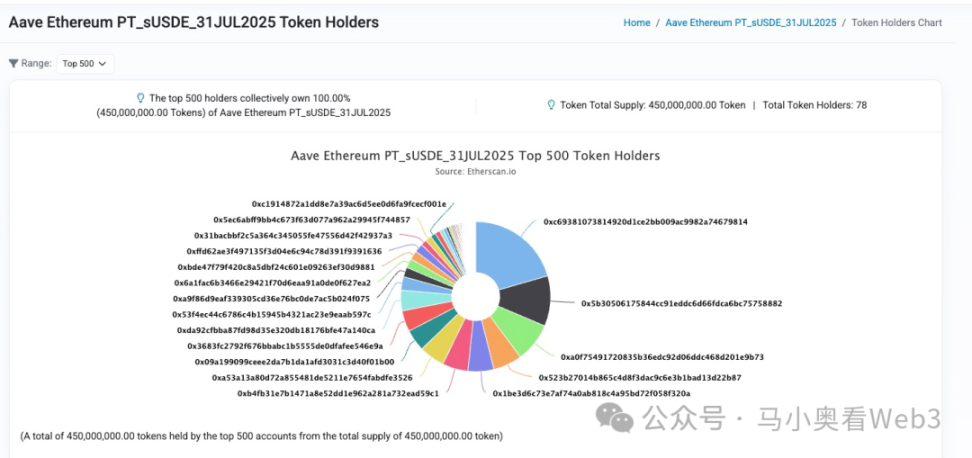Click address label 0x5b30506175844cc91eddc6d66fdca6bc75758882
This screenshot has width=972, height=458.
click(681, 304)
